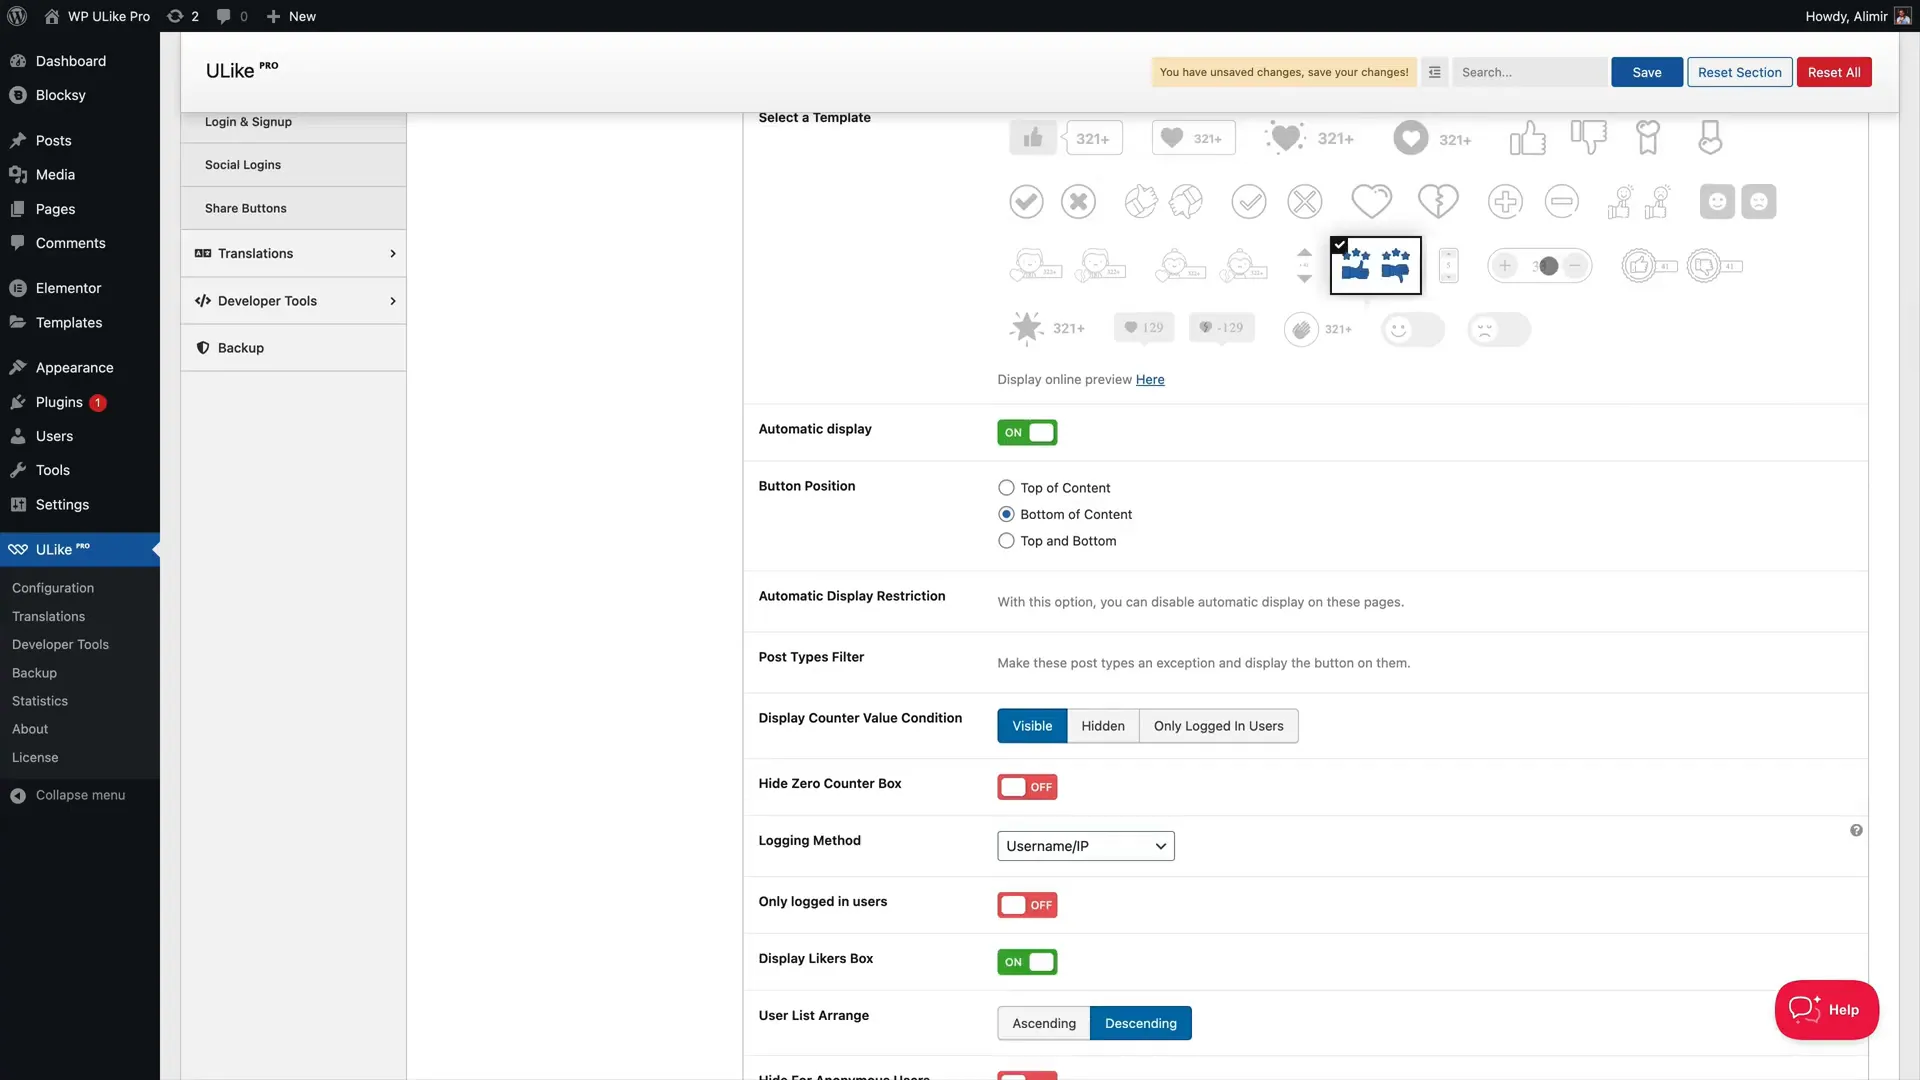Select the blue starred thumbs template

tap(1375, 265)
